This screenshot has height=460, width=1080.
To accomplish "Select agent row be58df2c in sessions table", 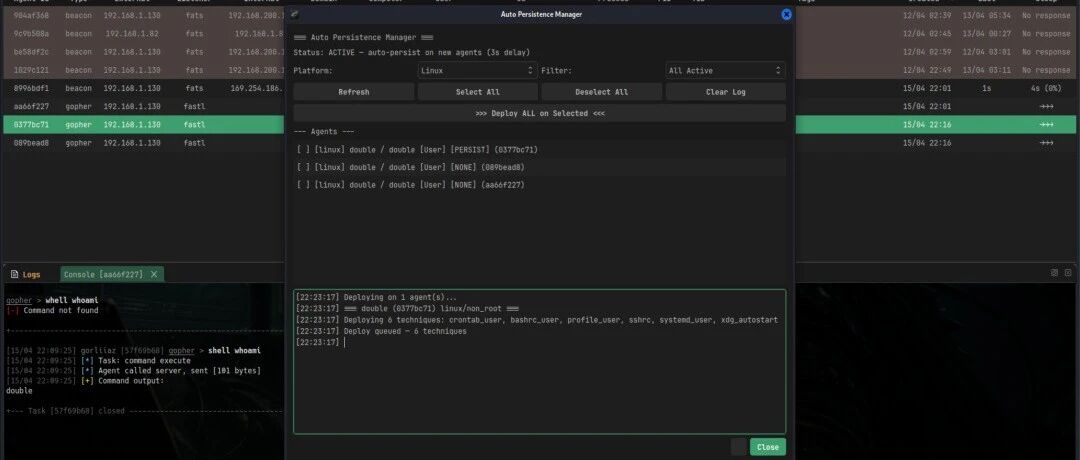I will [x=145, y=52].
